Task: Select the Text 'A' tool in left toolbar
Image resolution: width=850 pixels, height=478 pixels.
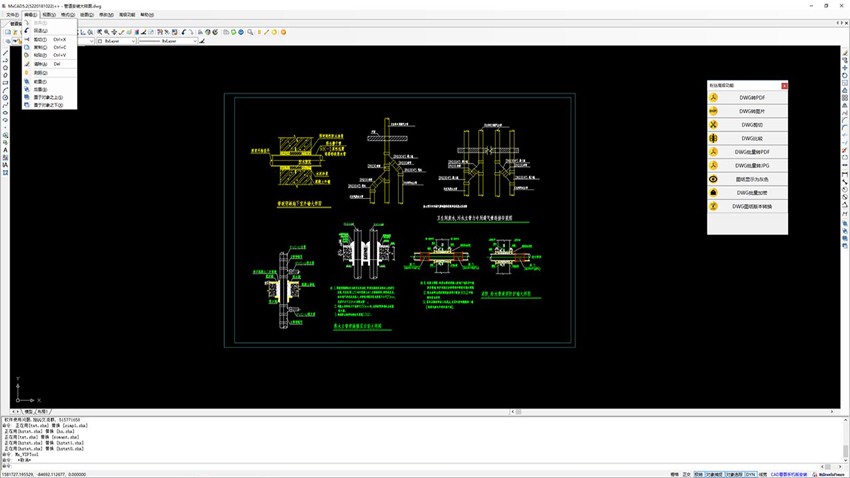Action: 5,150
